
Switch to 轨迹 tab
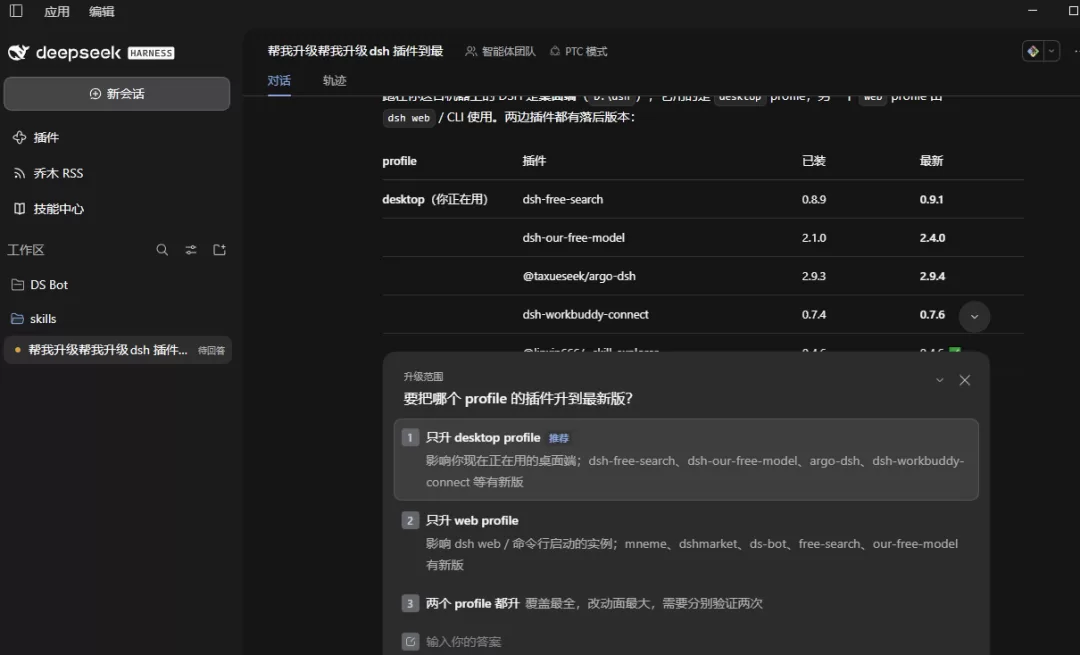point(334,81)
